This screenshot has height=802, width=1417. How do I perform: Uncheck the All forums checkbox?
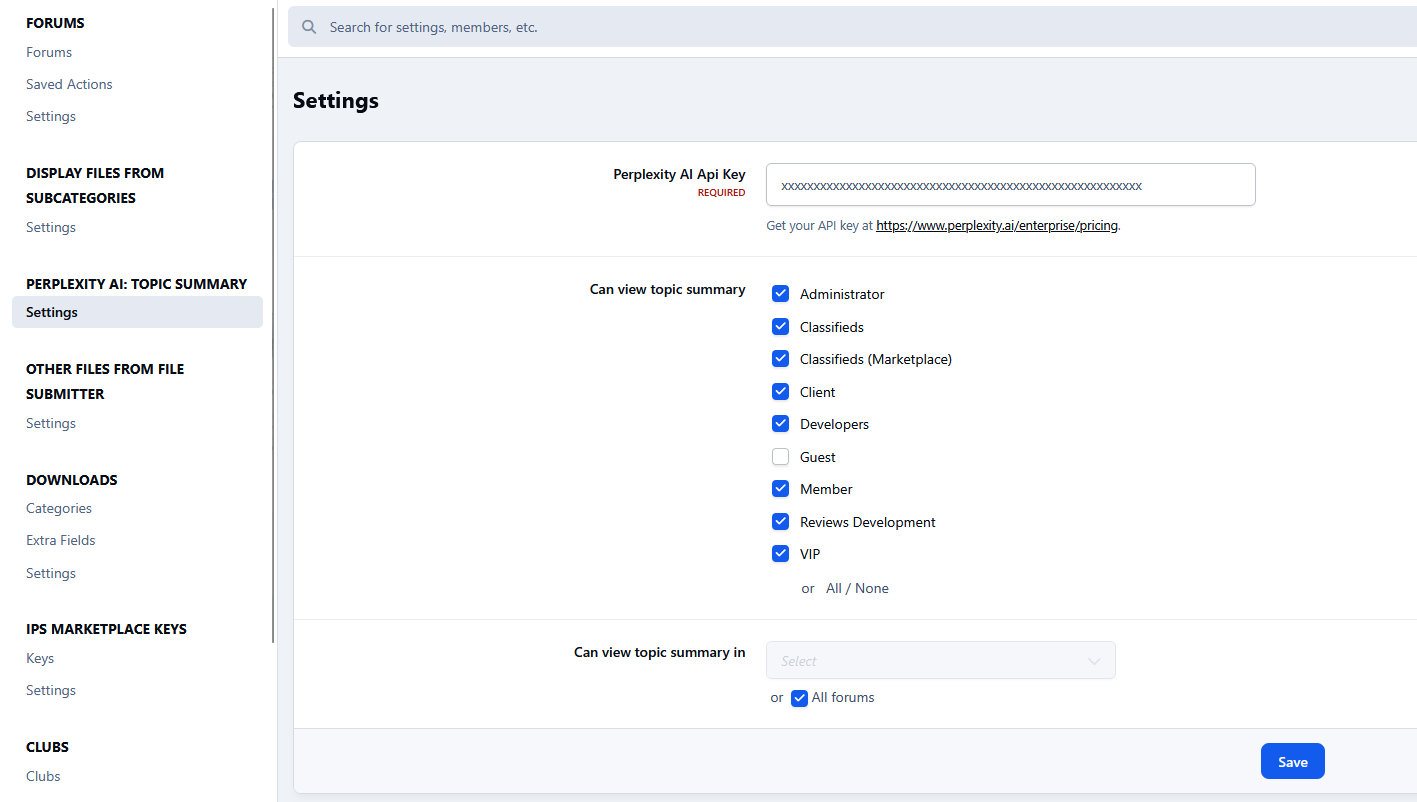coord(799,698)
